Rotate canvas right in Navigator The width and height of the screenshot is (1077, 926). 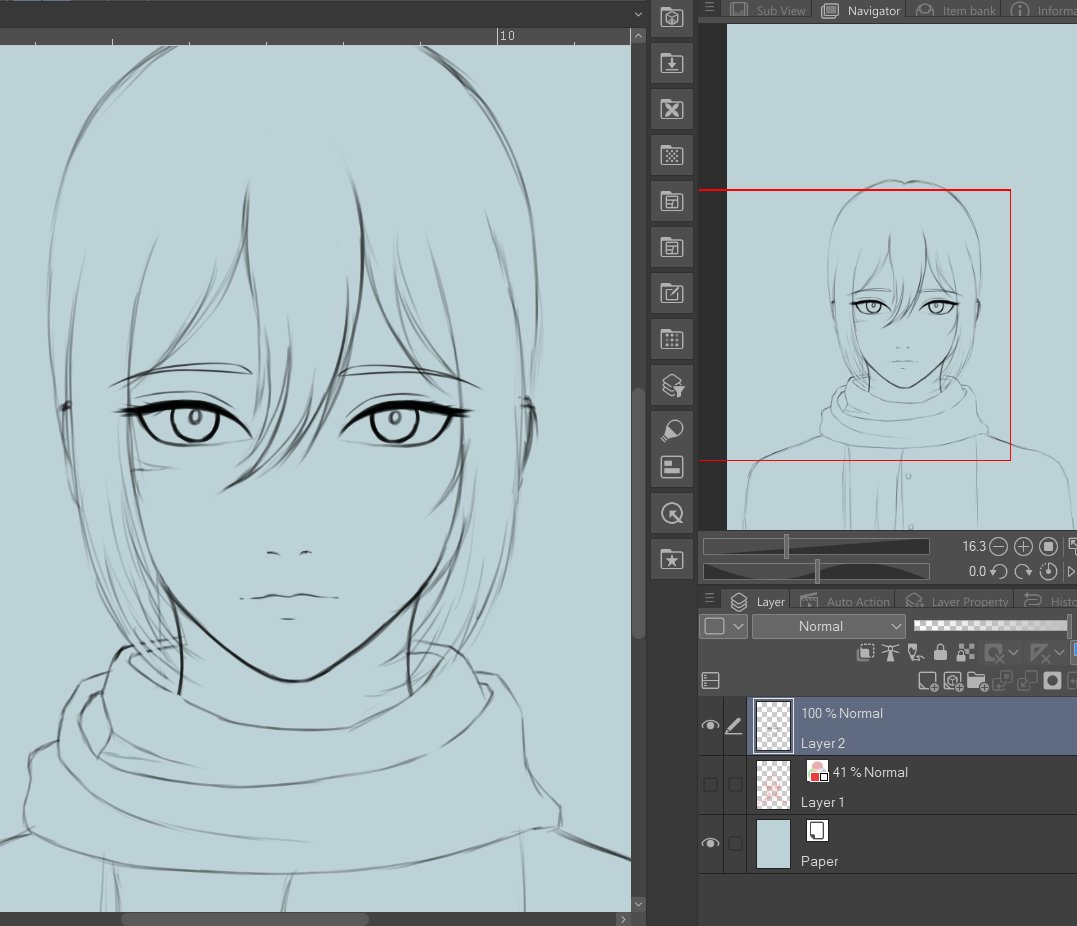[x=1023, y=571]
